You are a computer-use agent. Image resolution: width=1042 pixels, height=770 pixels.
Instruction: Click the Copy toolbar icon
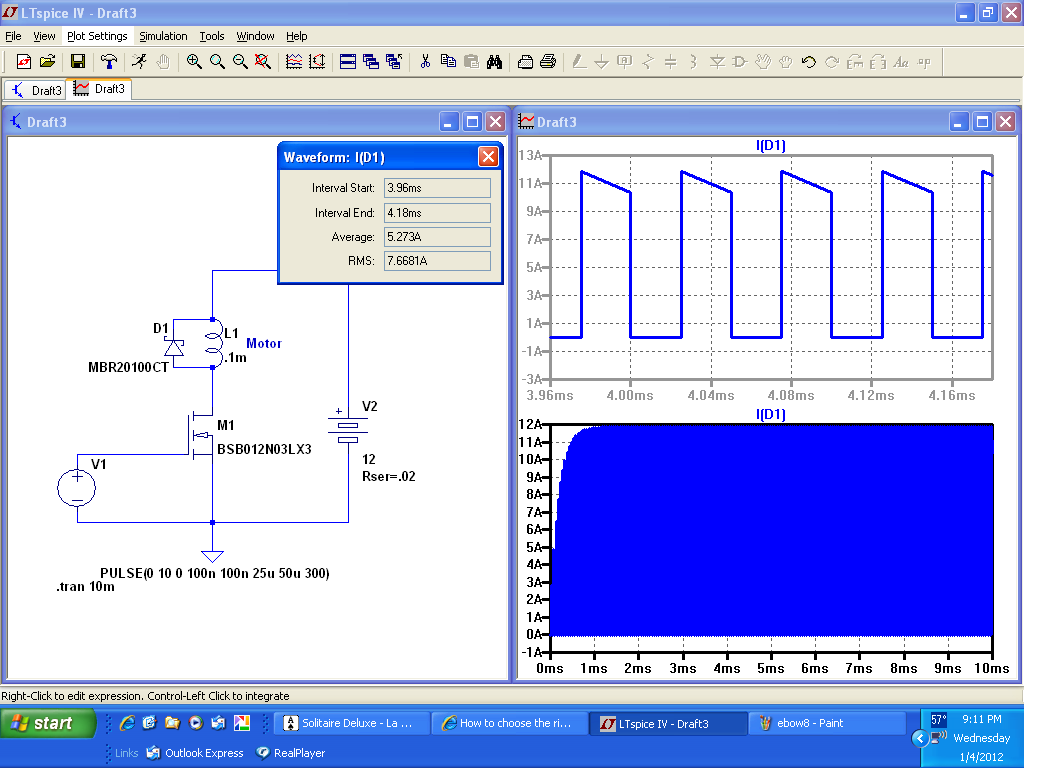pyautogui.click(x=449, y=62)
